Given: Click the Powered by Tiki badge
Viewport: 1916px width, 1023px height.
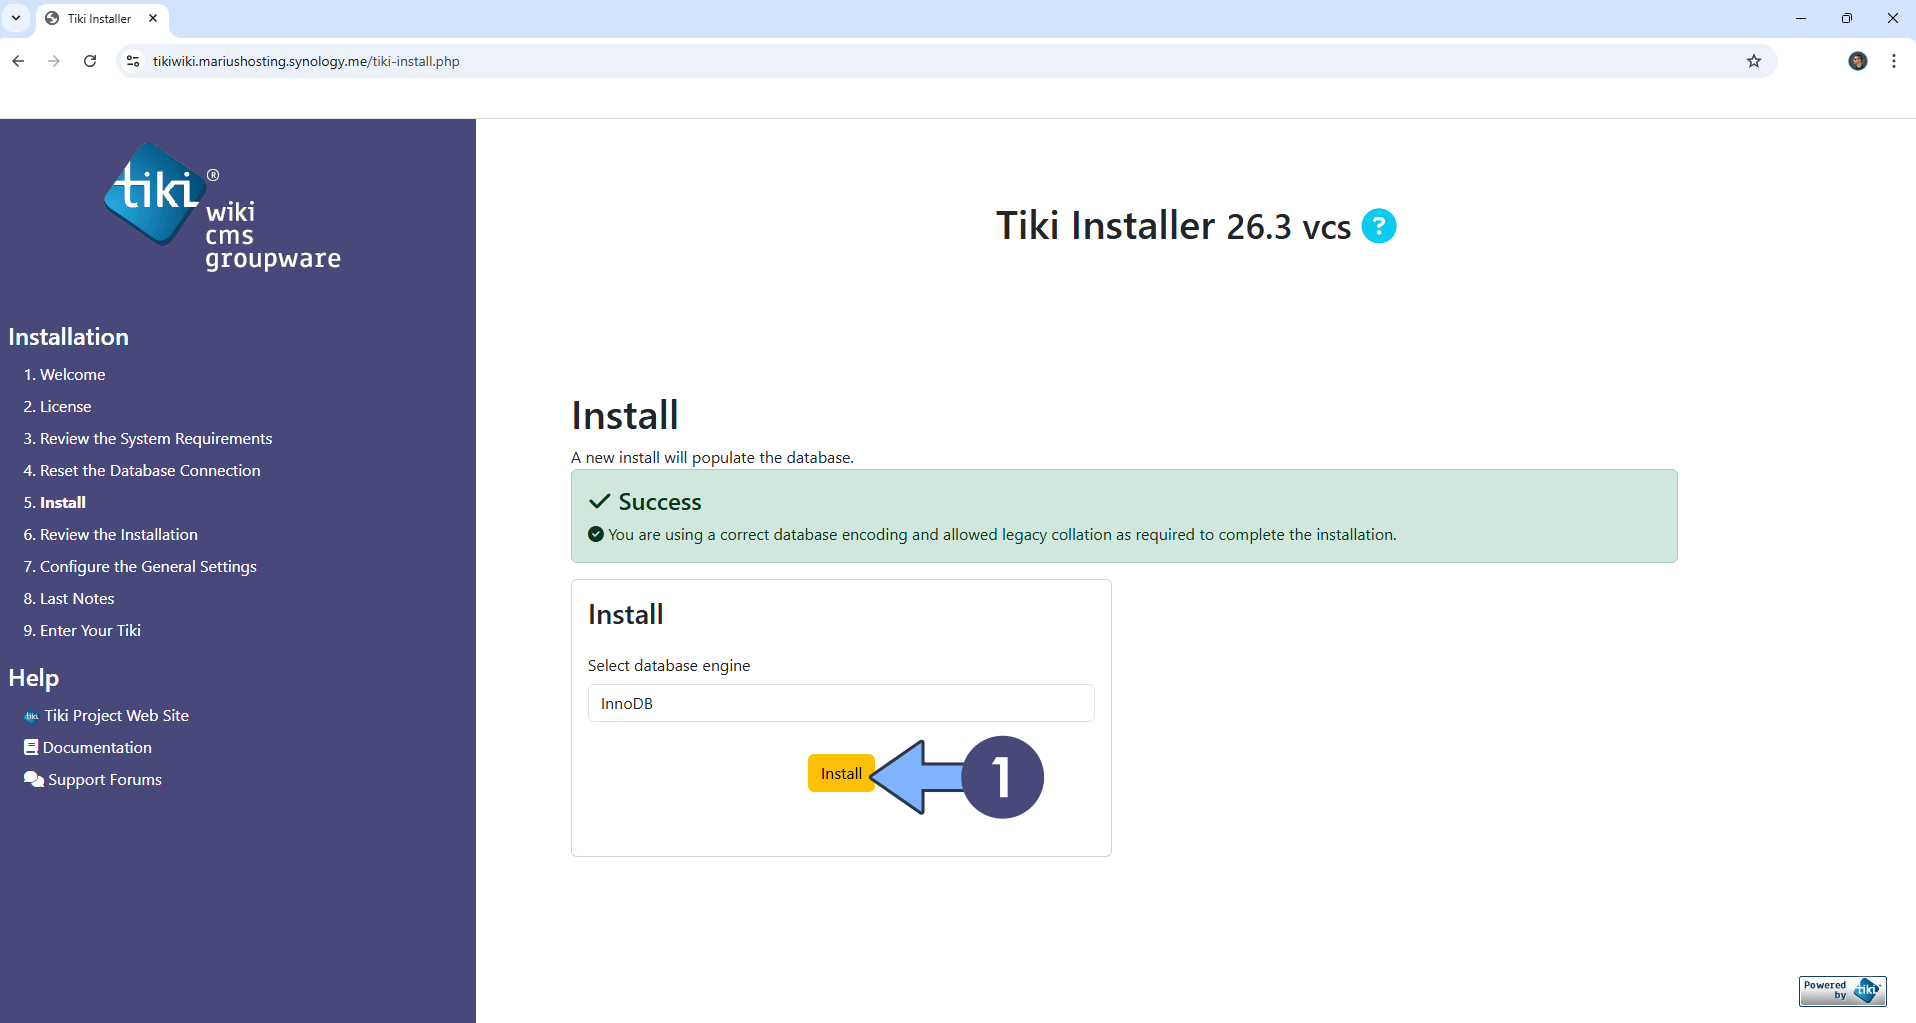Looking at the screenshot, I should point(1841,990).
